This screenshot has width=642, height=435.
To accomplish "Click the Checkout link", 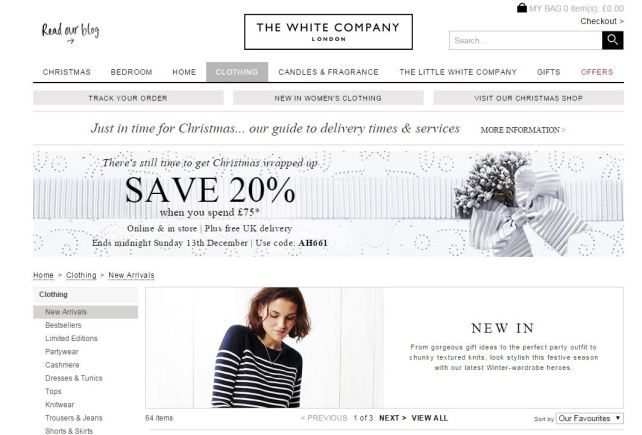I will 602,21.
